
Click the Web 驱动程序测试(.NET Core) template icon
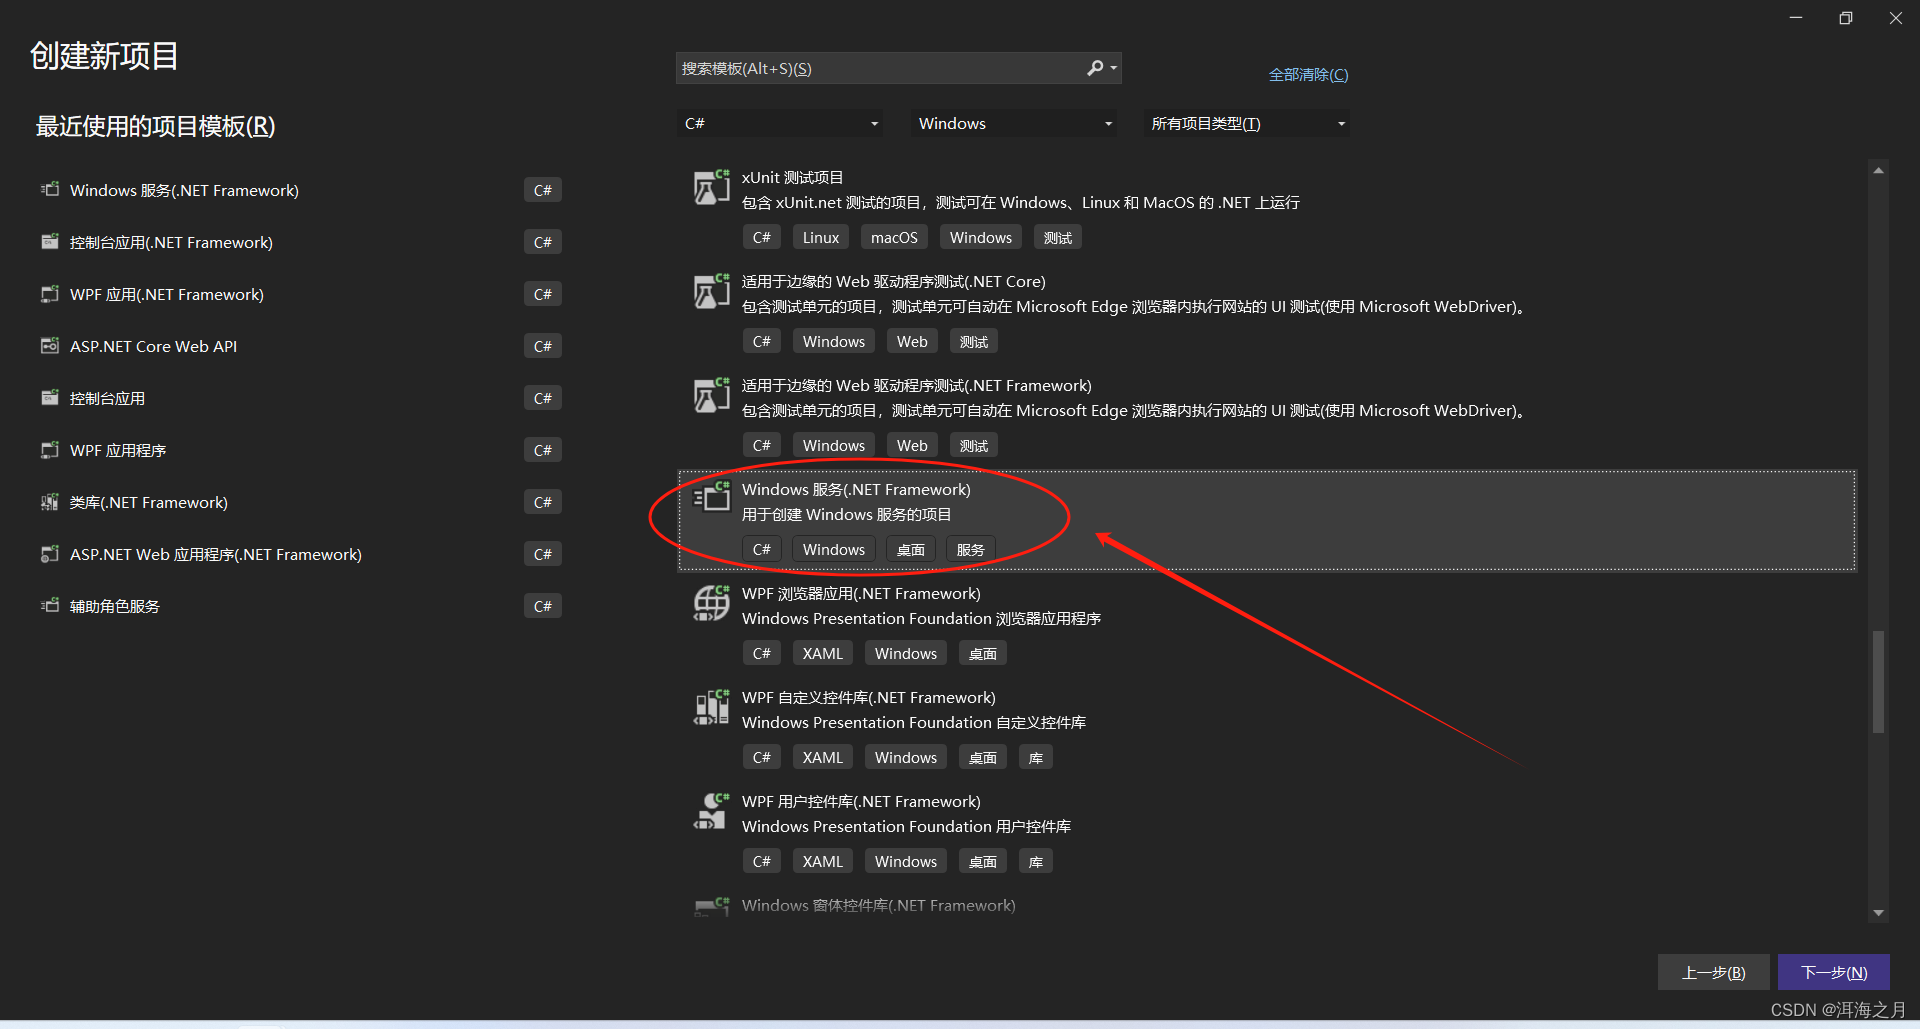point(711,291)
